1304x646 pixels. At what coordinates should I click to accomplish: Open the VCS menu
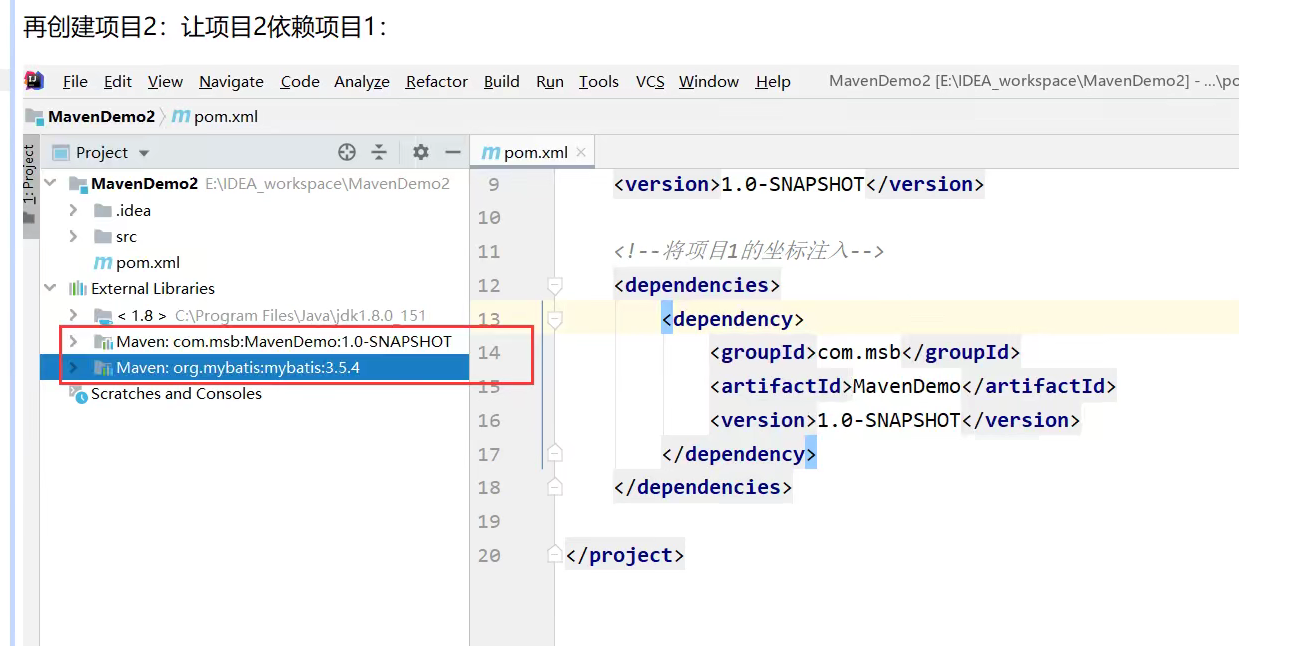click(650, 82)
